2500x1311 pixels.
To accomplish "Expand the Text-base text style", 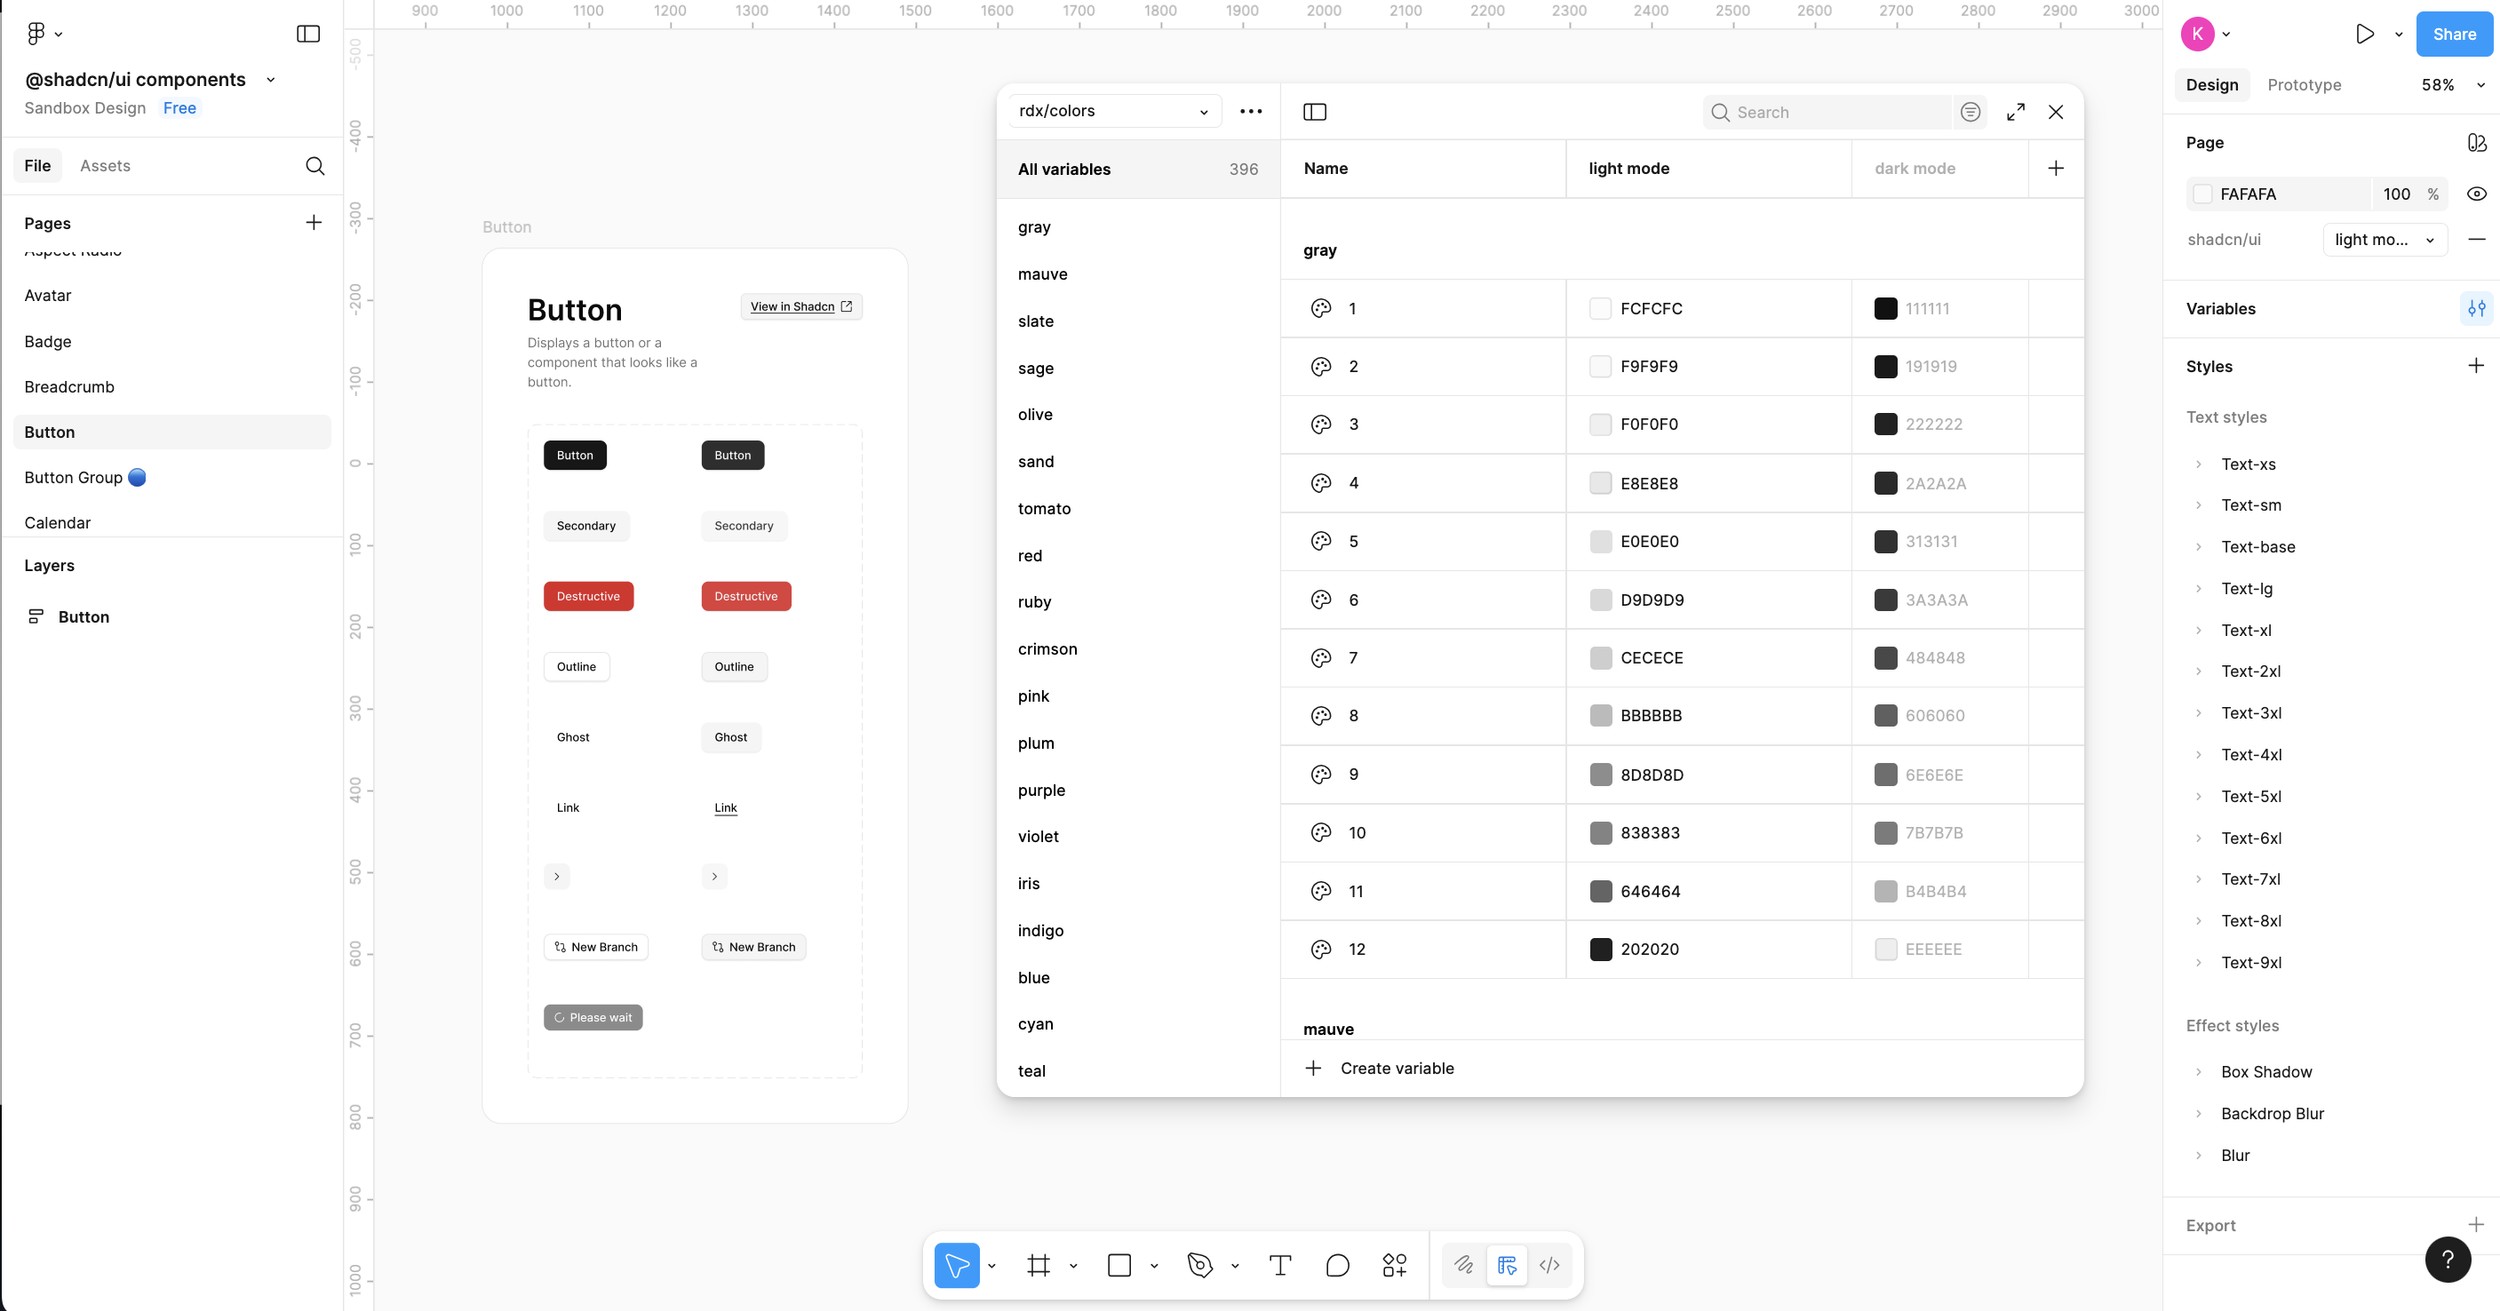I will pos(2198,547).
